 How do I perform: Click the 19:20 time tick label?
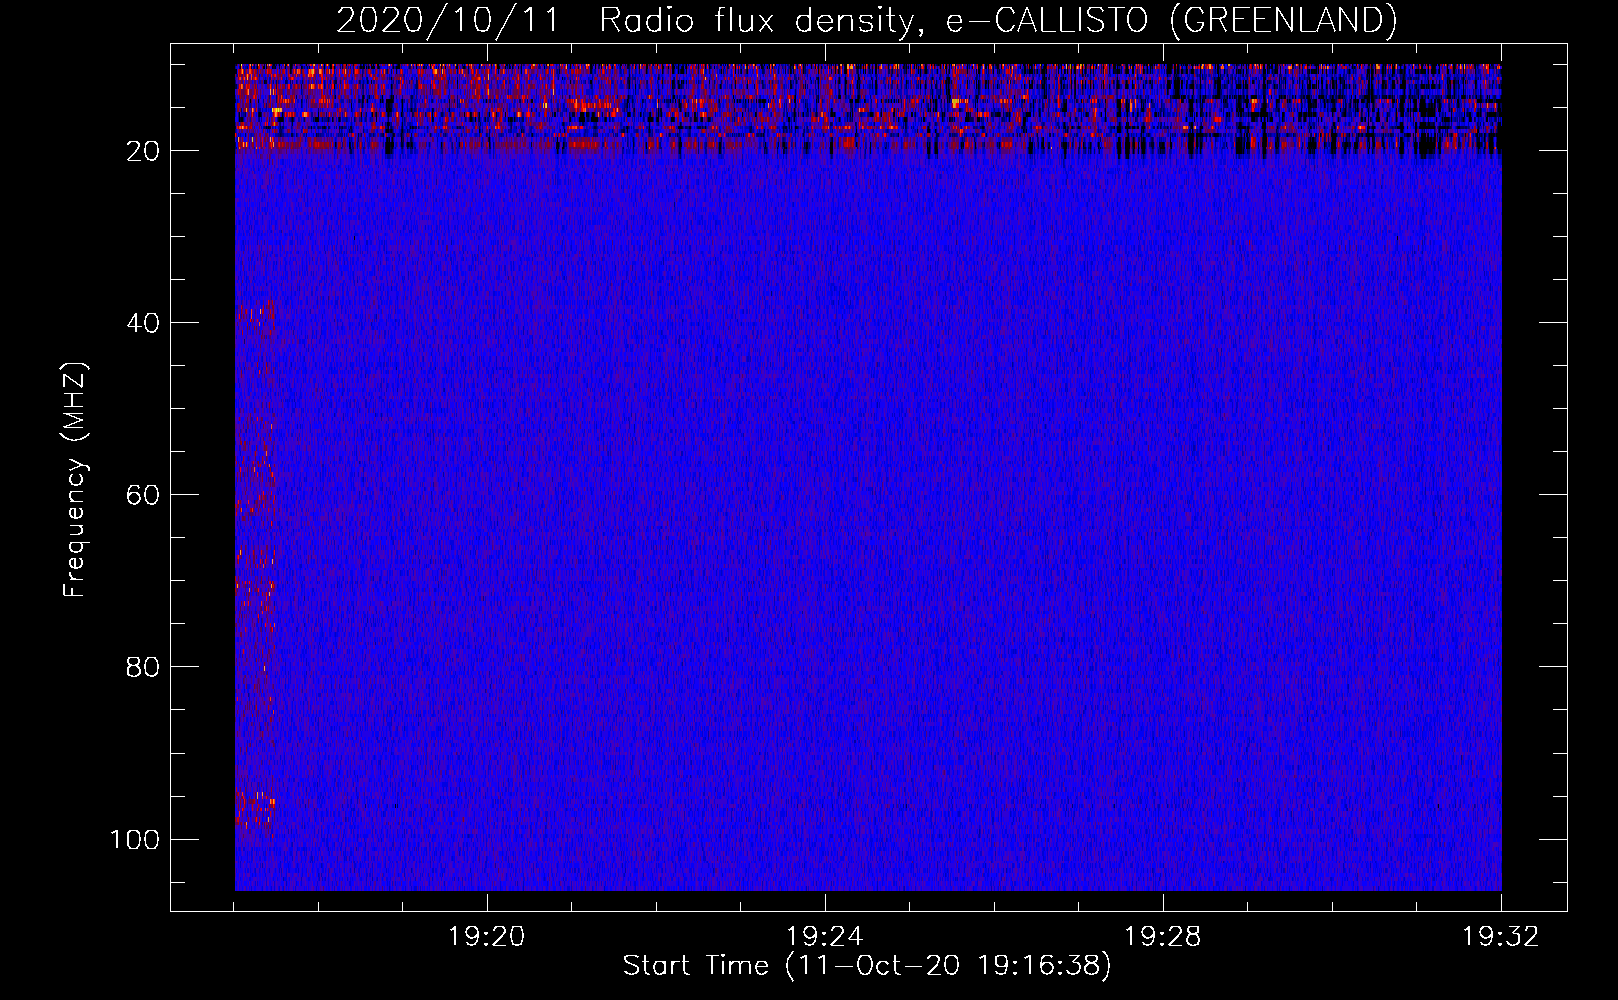(x=487, y=937)
